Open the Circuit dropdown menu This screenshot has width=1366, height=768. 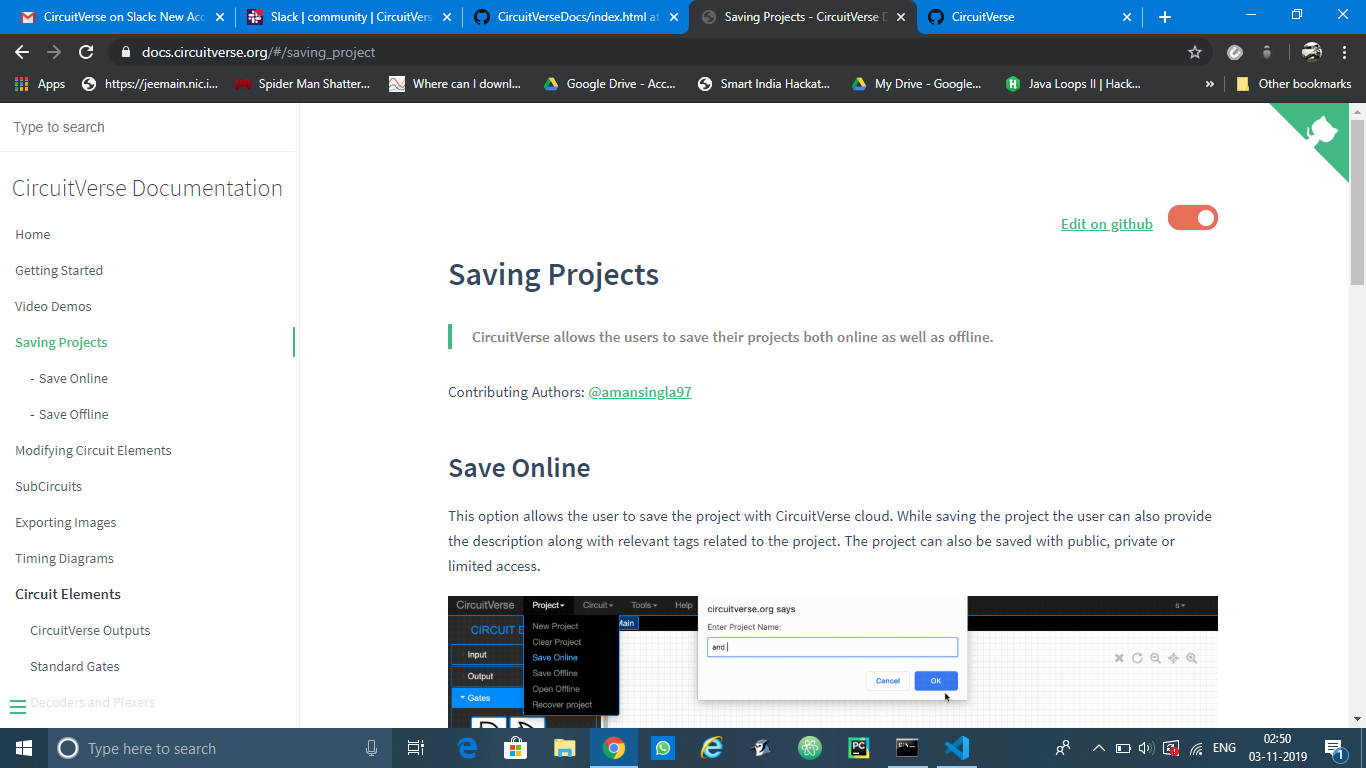click(597, 605)
